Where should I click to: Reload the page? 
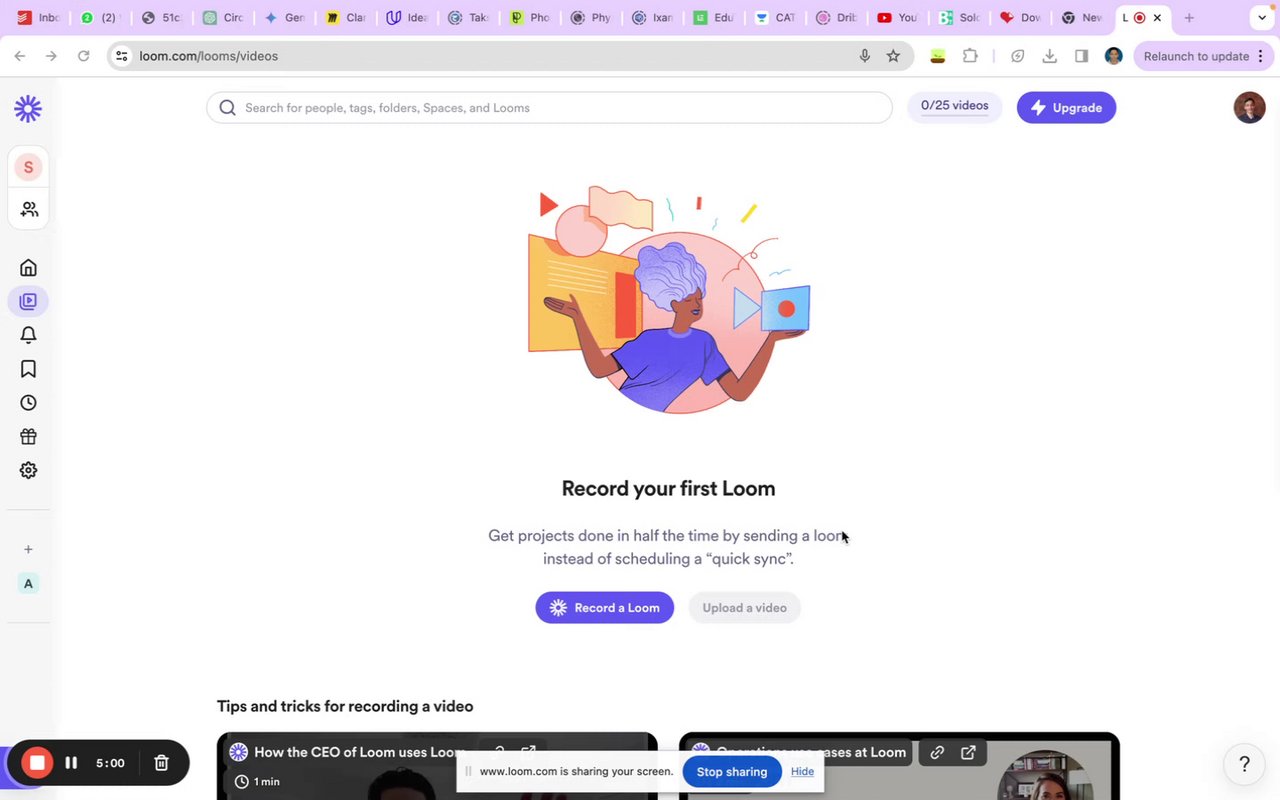(83, 56)
